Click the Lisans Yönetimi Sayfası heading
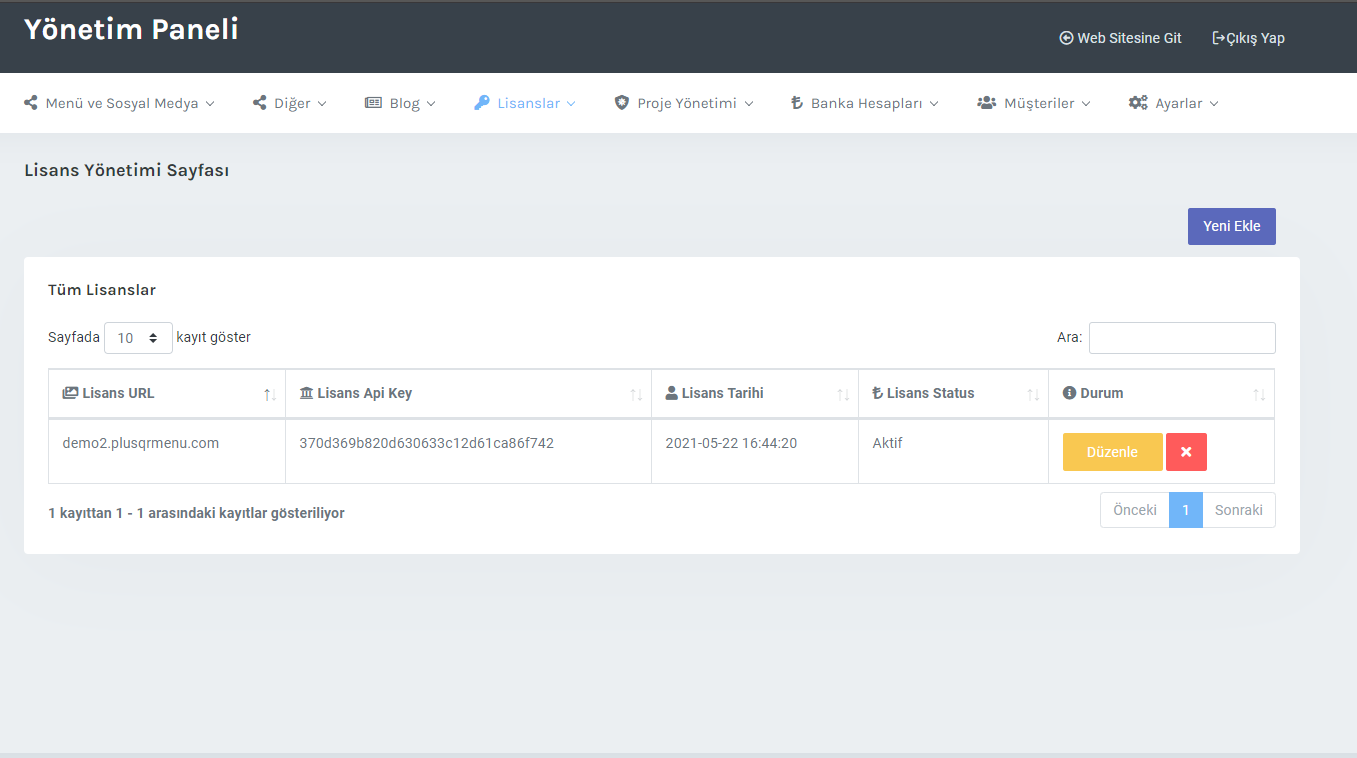The image size is (1357, 758). click(127, 171)
